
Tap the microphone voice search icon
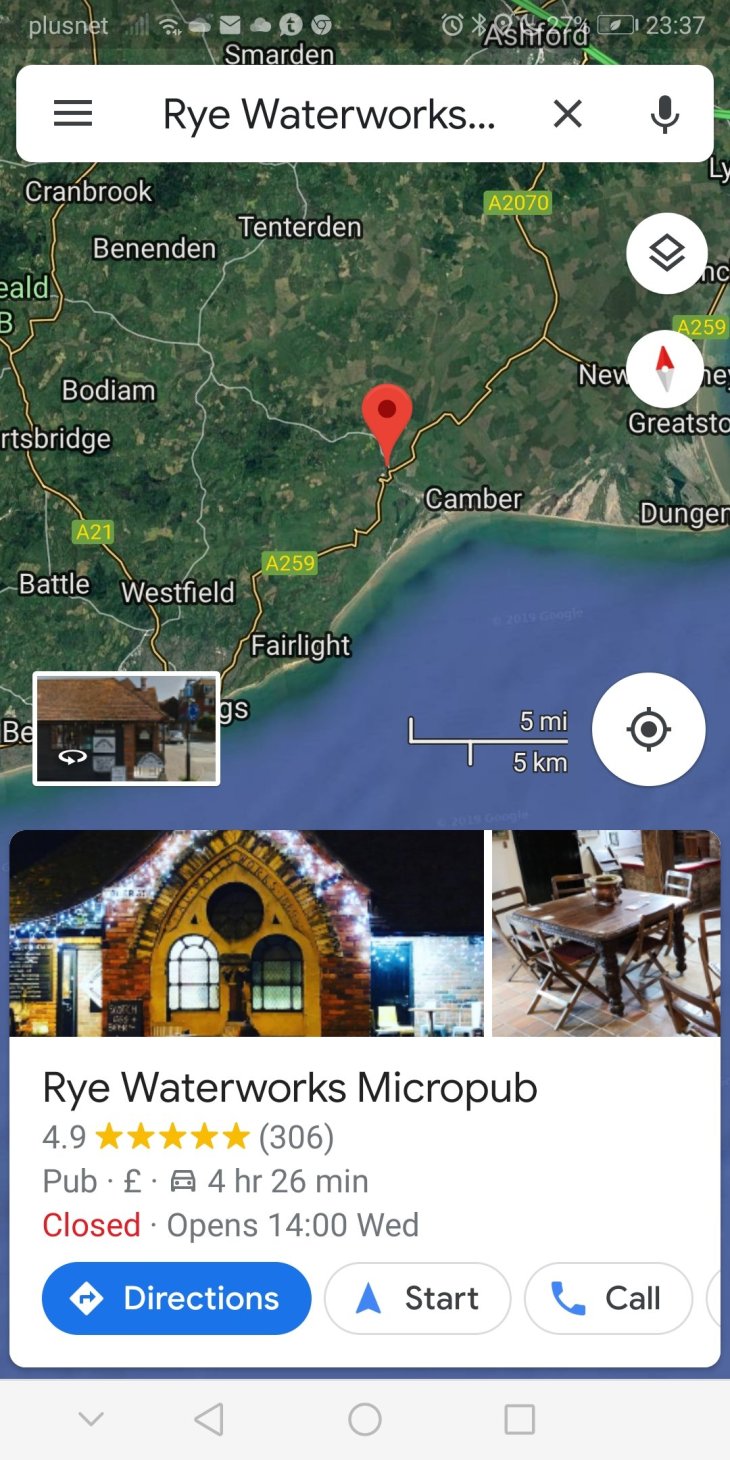click(664, 114)
